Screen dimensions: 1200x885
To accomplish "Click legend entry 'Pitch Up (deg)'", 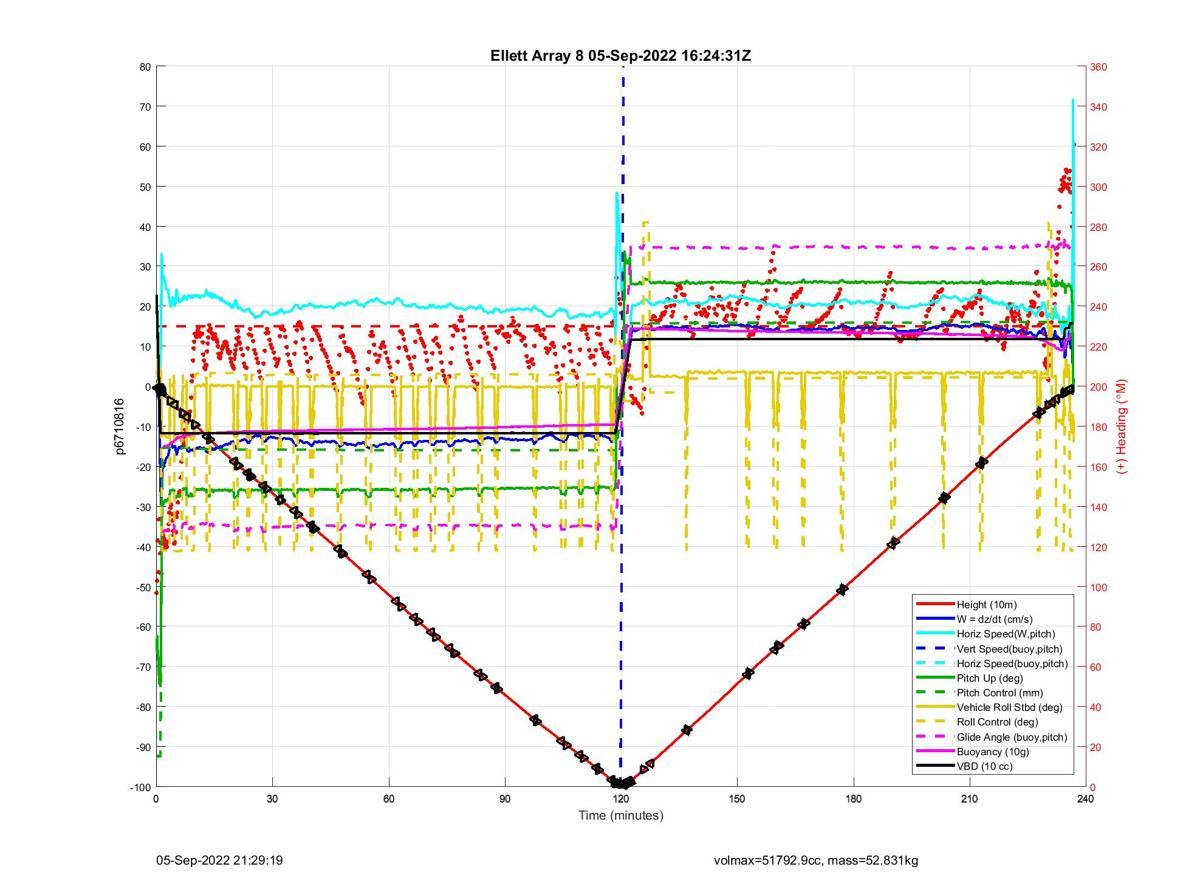I will [x=990, y=678].
